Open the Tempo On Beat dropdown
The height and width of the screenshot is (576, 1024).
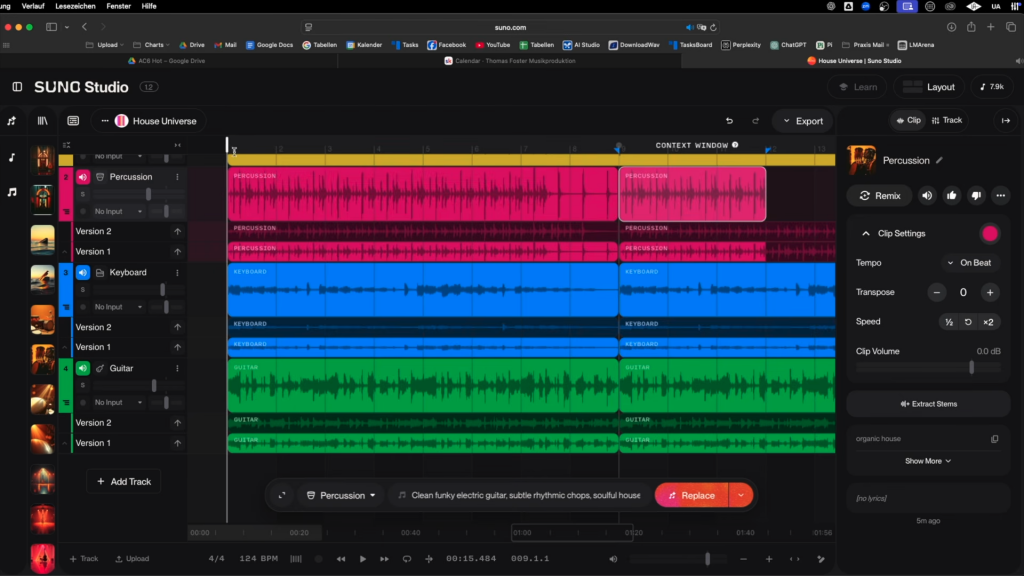click(x=969, y=263)
